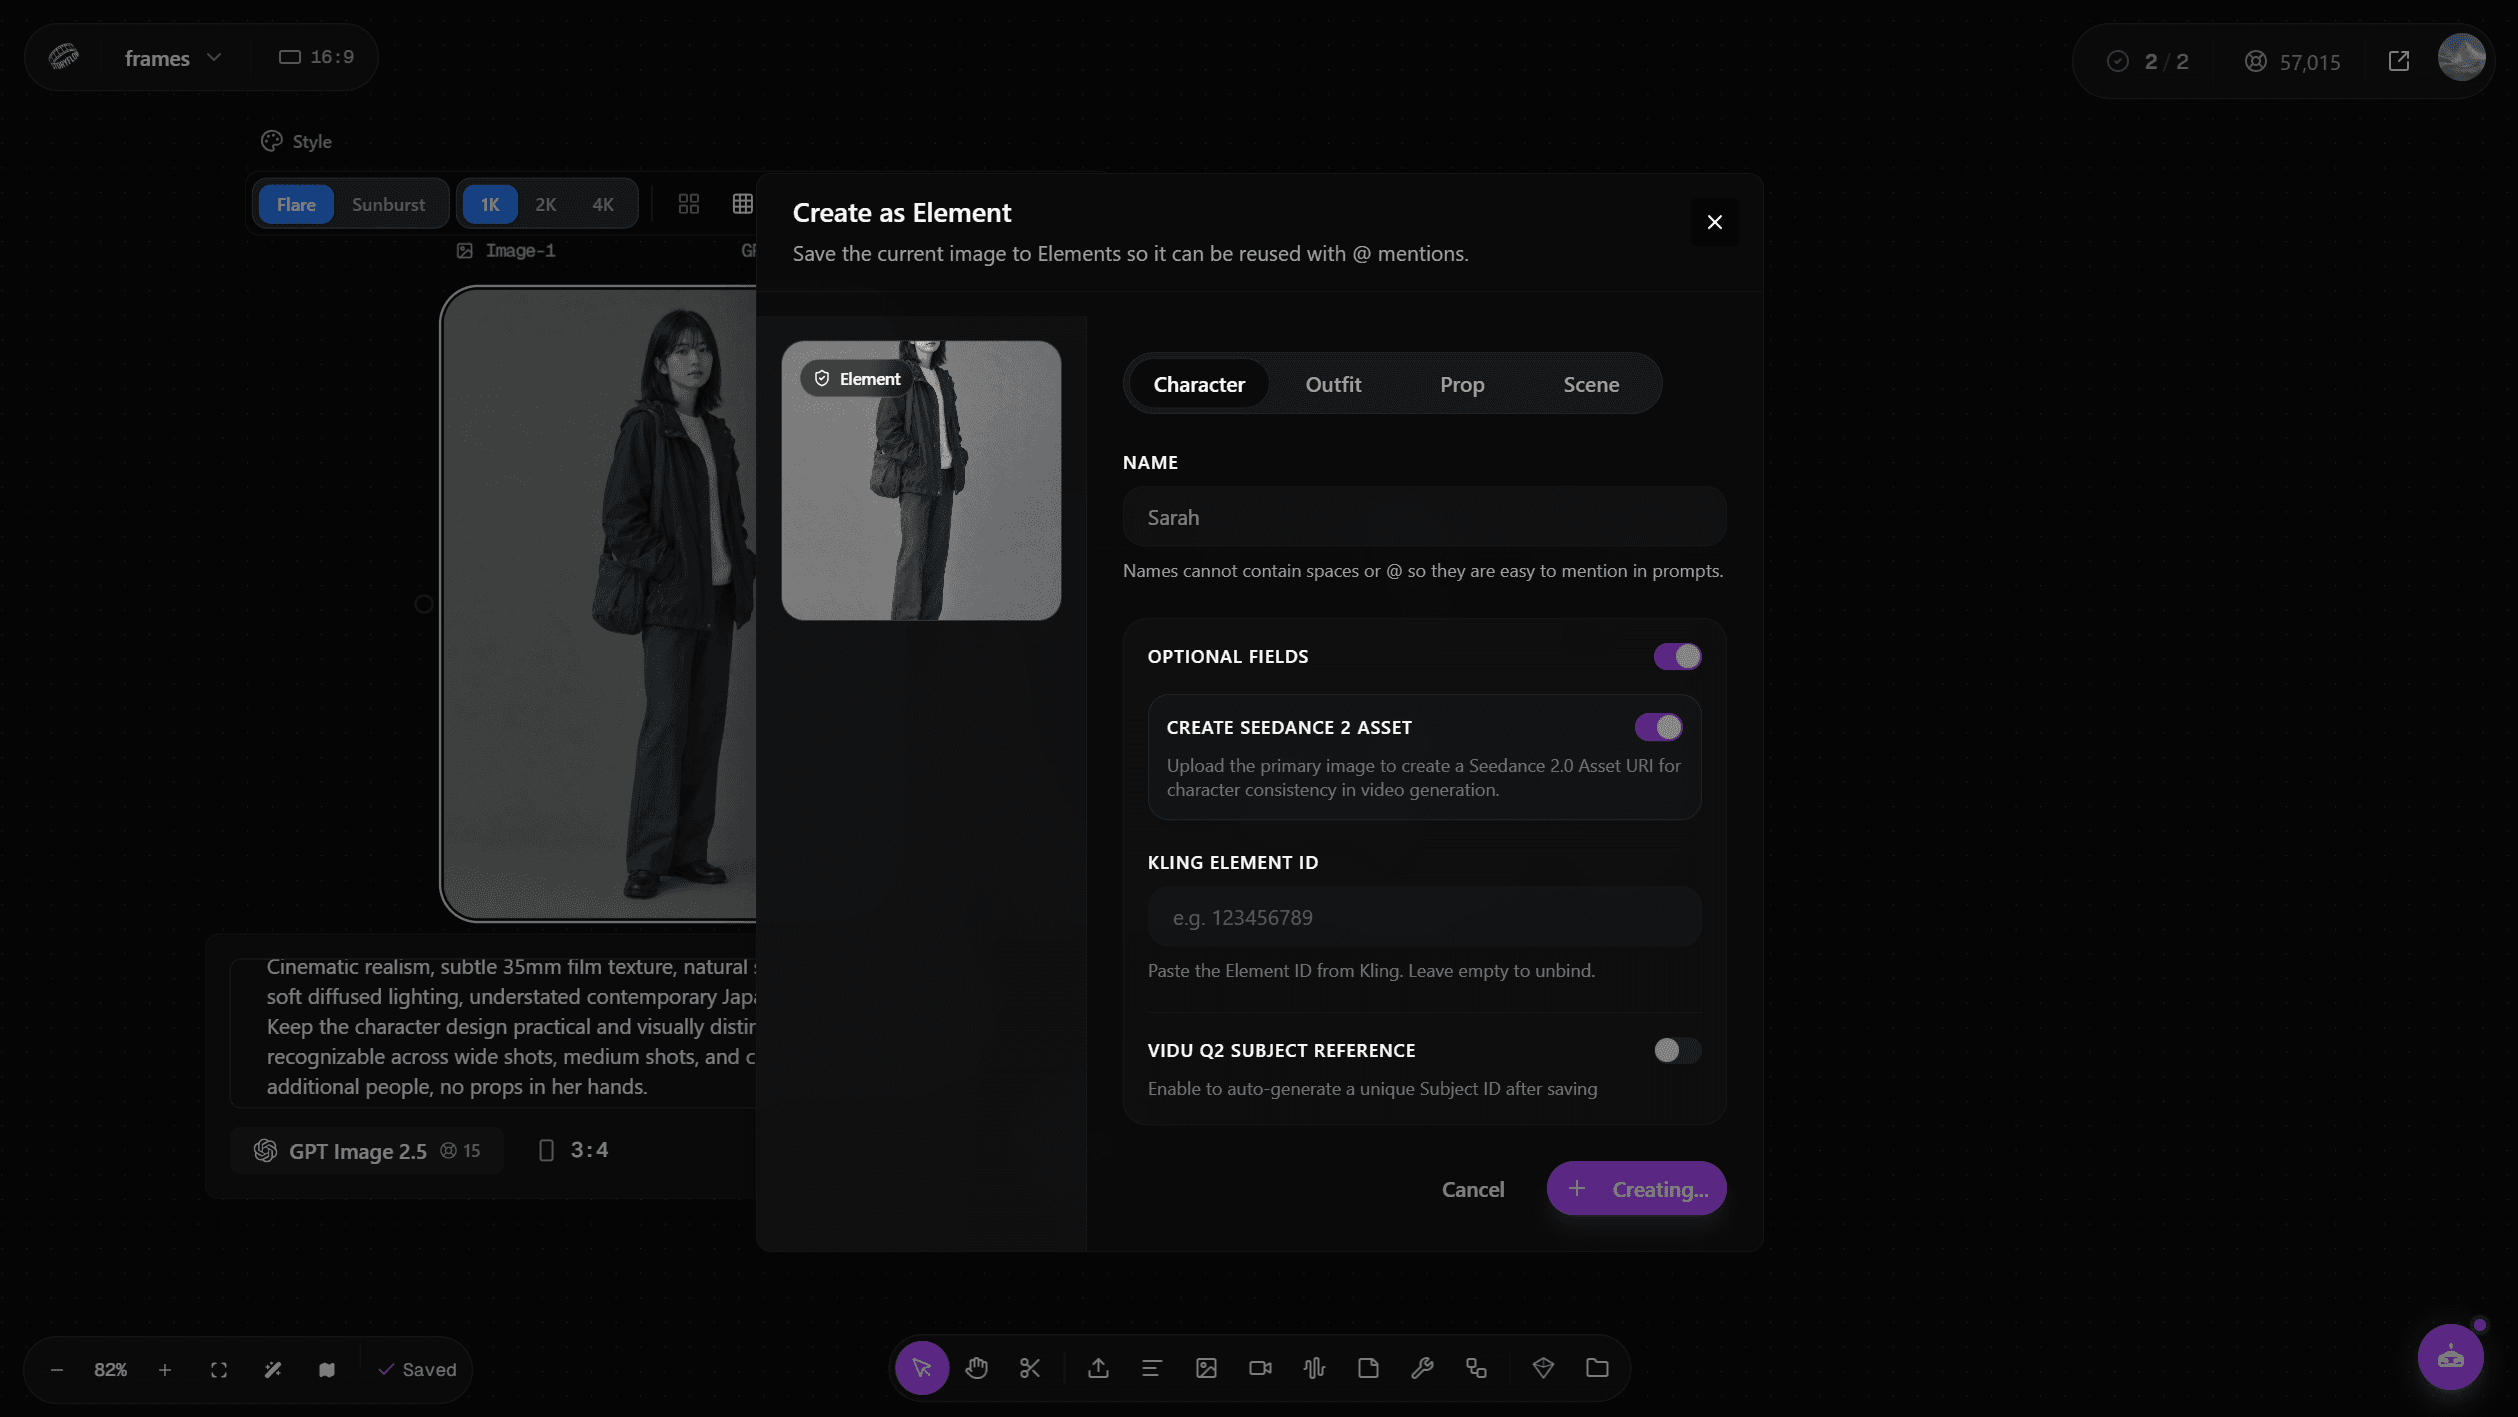Screen dimensions: 2518x1417
Task: Turn off Create Seedance 2 Asset
Action: point(1659,727)
